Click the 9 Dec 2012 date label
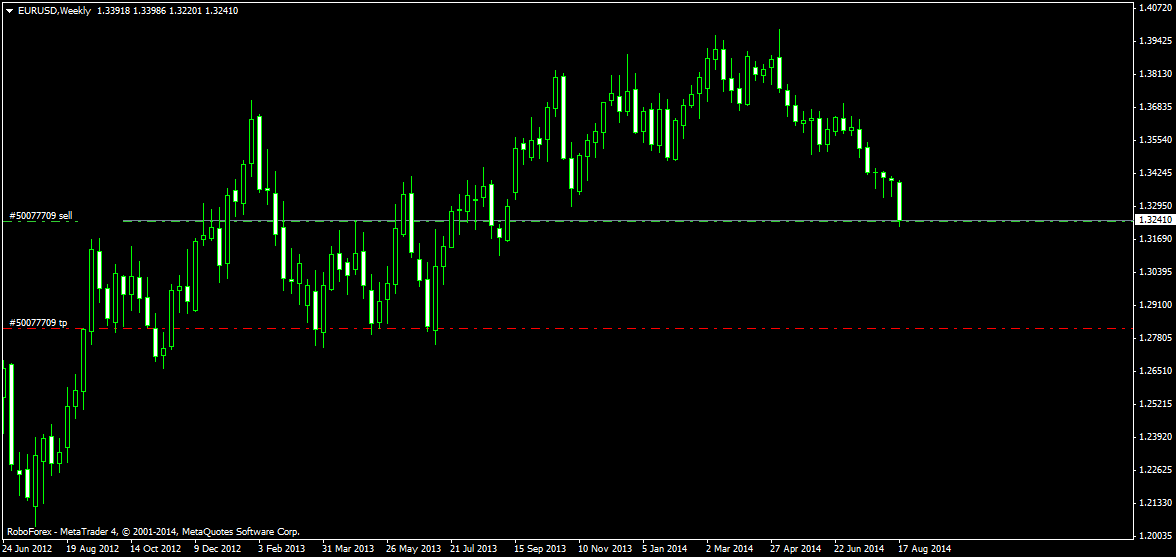The height and width of the screenshot is (557, 1176). [218, 549]
